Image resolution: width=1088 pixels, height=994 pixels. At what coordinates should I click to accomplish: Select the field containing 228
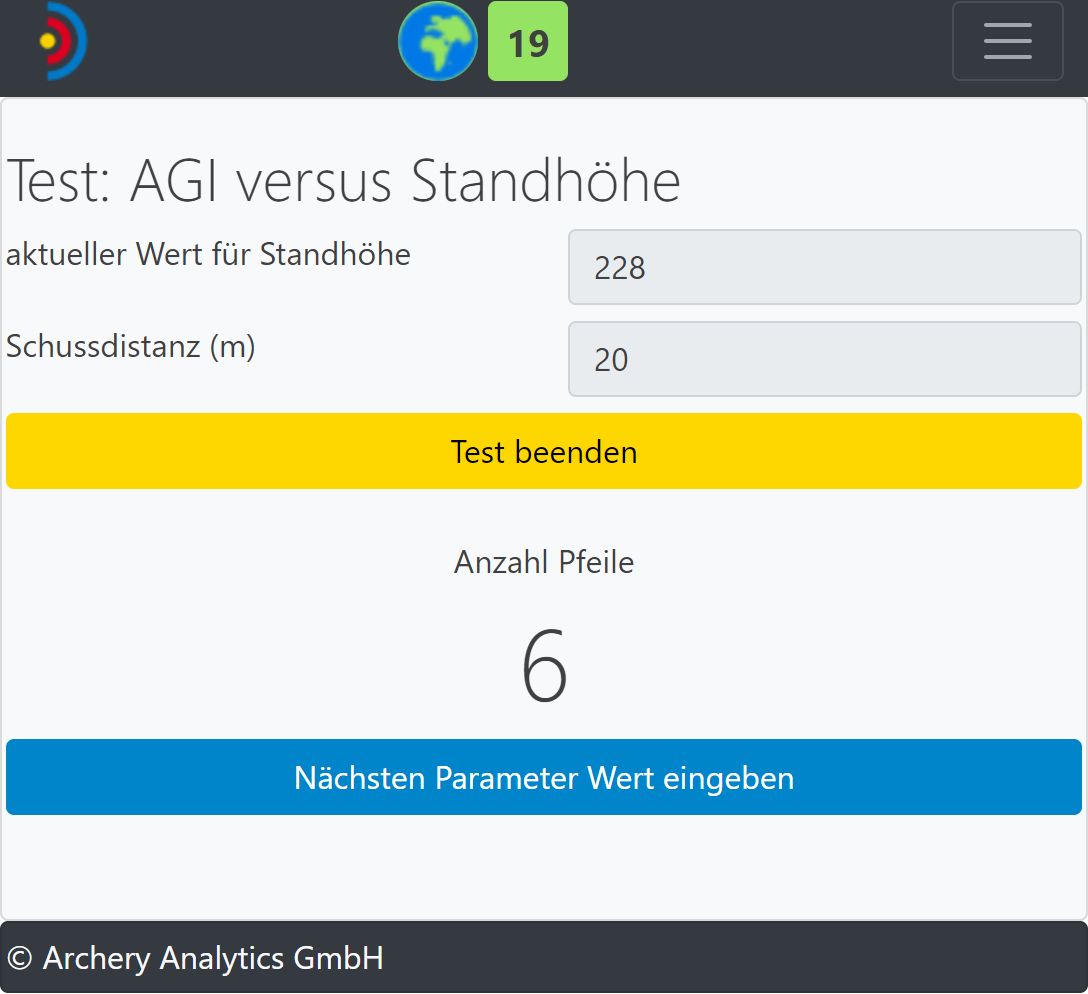click(824, 267)
